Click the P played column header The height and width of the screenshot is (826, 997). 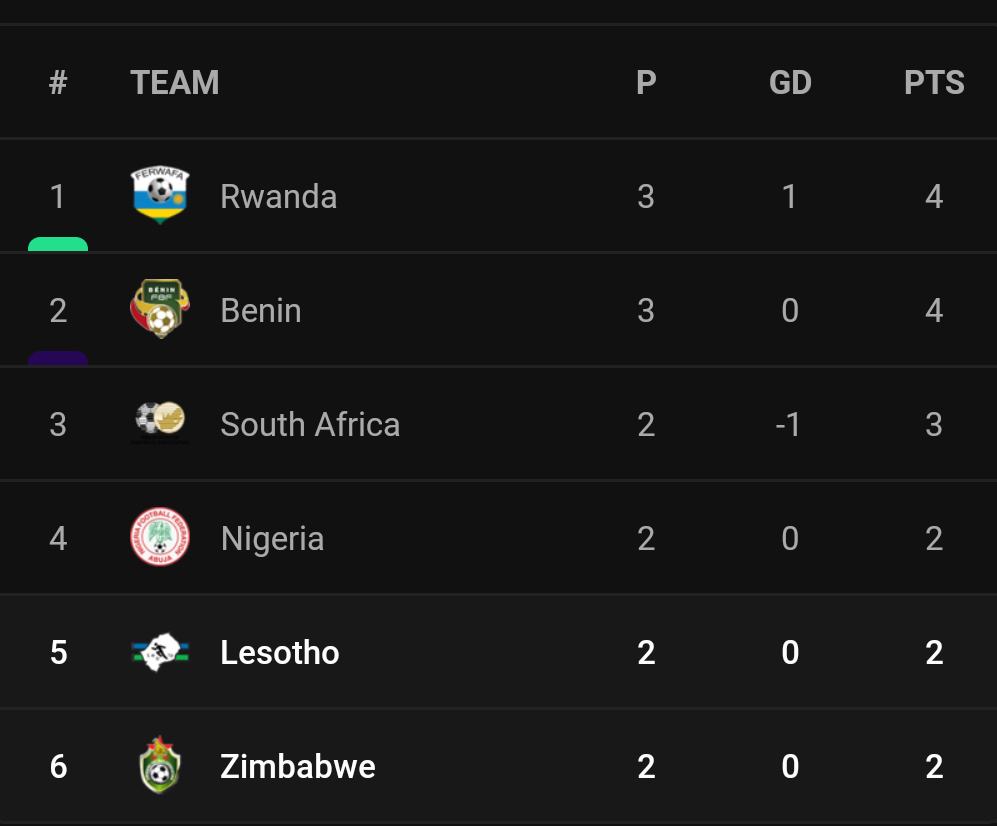[646, 82]
